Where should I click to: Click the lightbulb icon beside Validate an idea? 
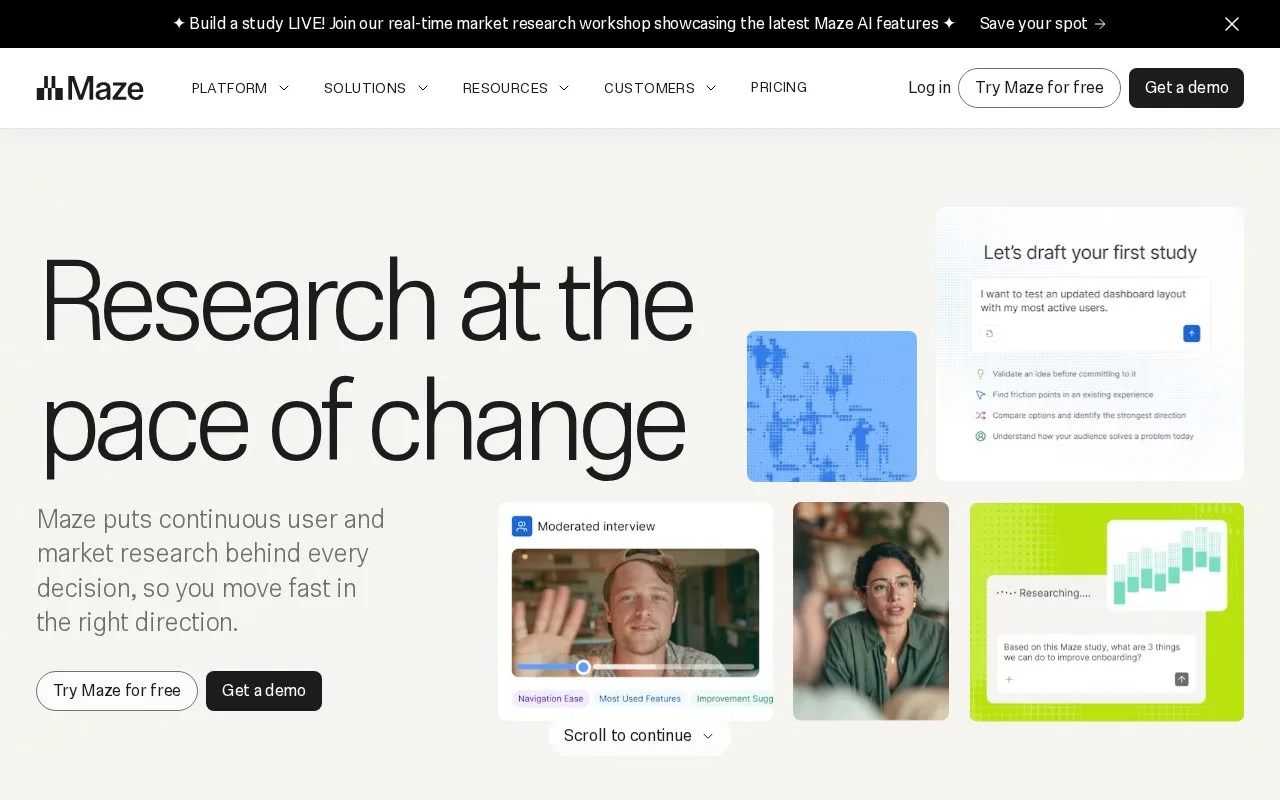click(981, 374)
